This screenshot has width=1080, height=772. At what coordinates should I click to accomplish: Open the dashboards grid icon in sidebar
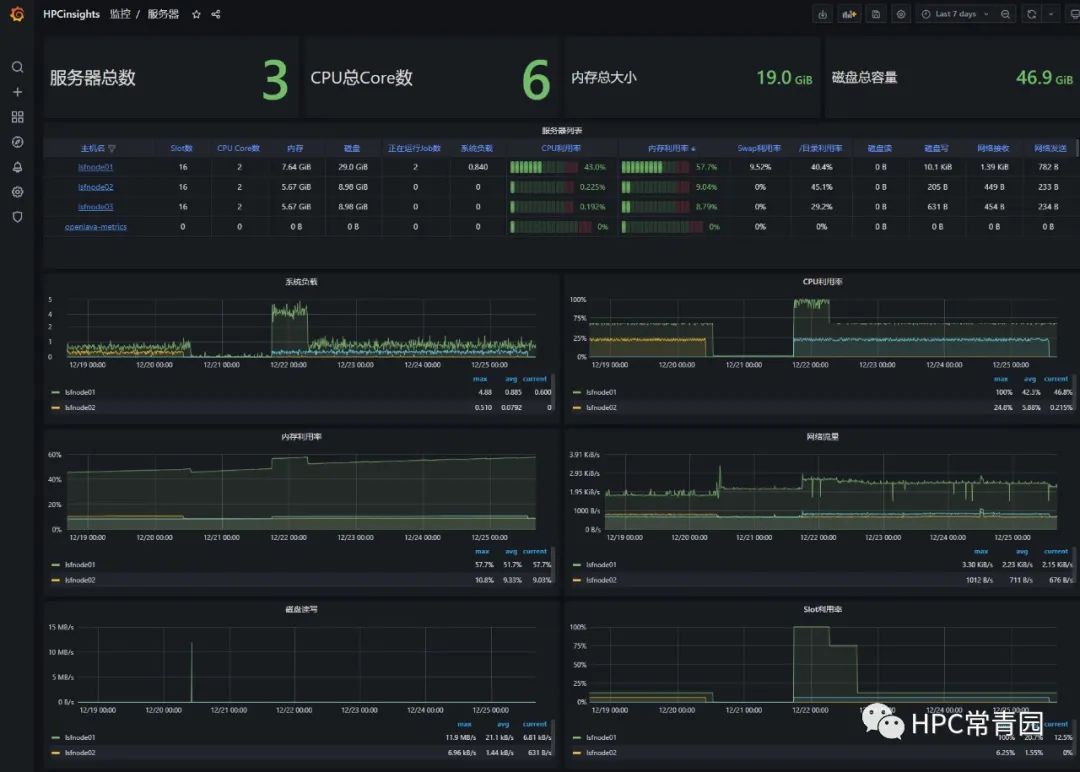pos(18,117)
